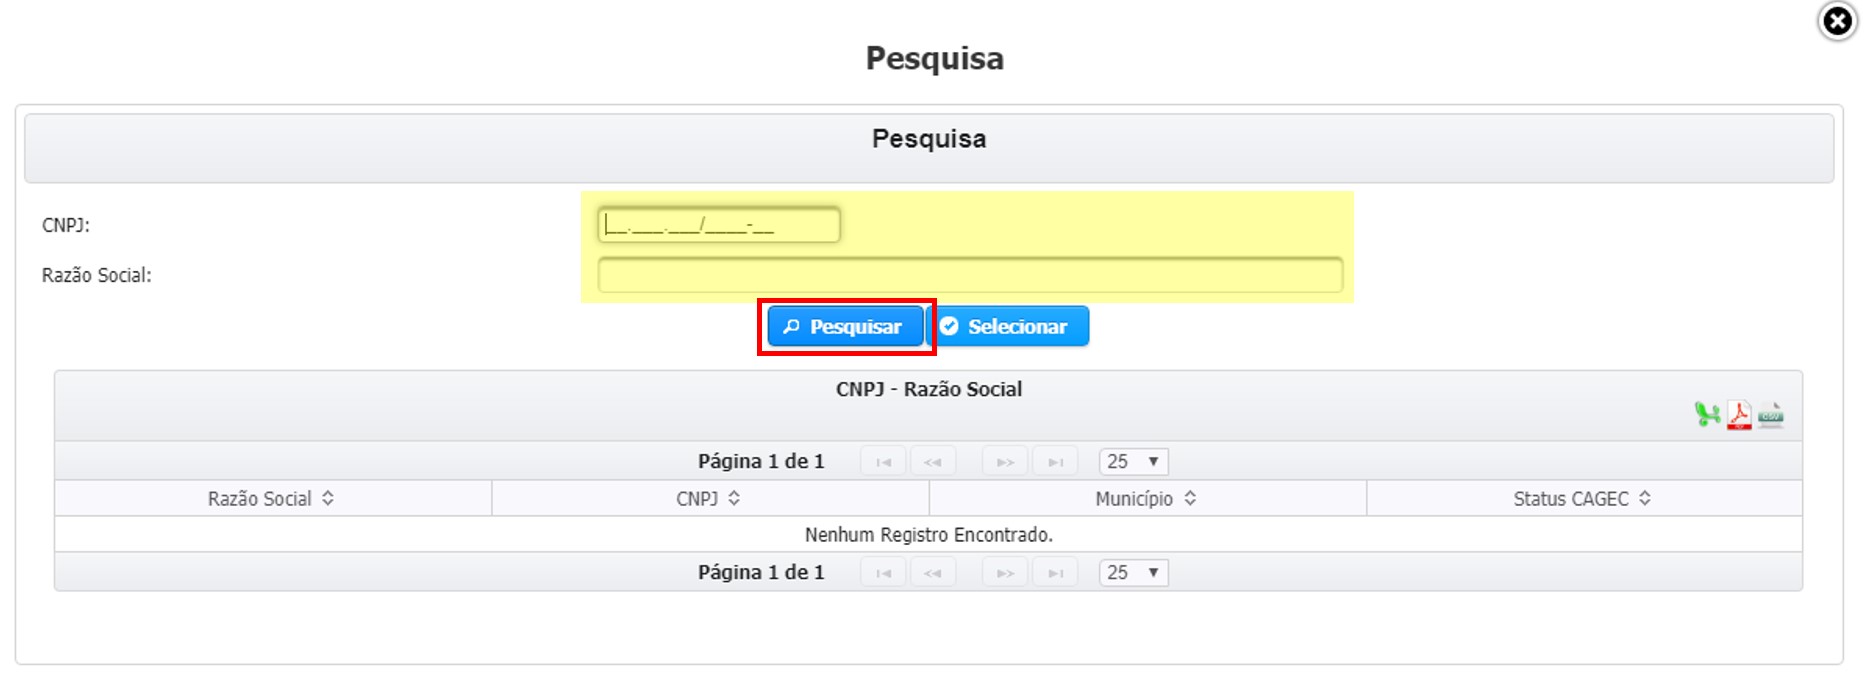Go to first page in top paginator
The width and height of the screenshot is (1866, 680).
pos(883,461)
